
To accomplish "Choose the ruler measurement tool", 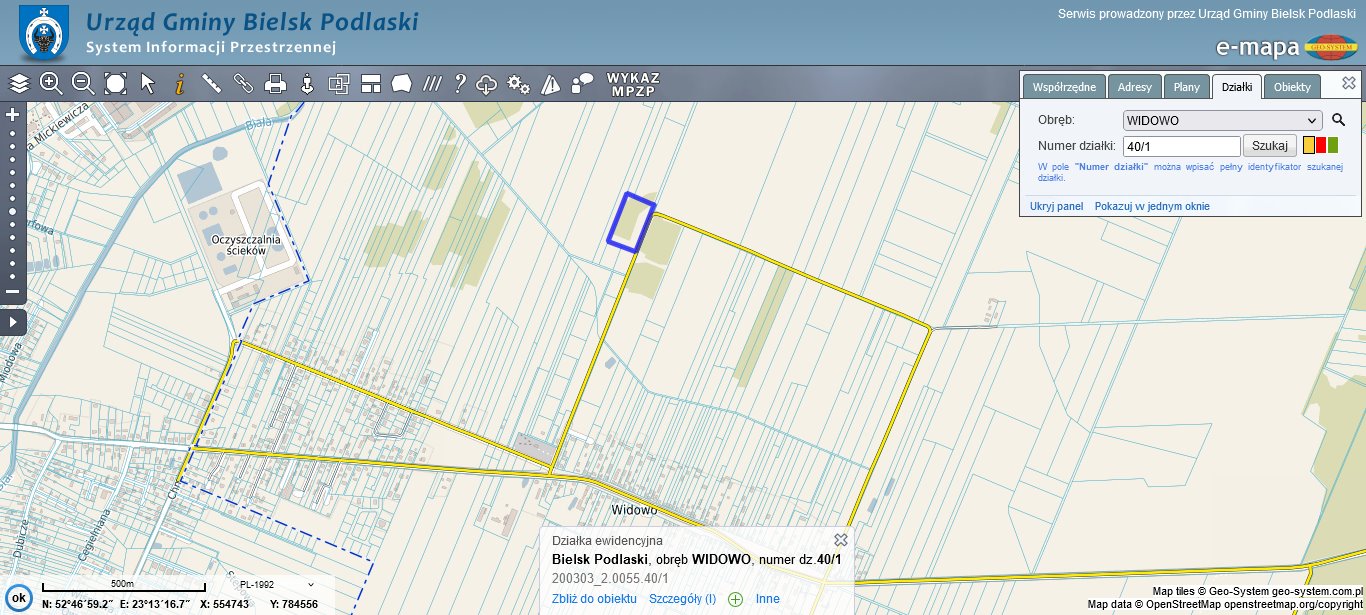I will click(211, 84).
